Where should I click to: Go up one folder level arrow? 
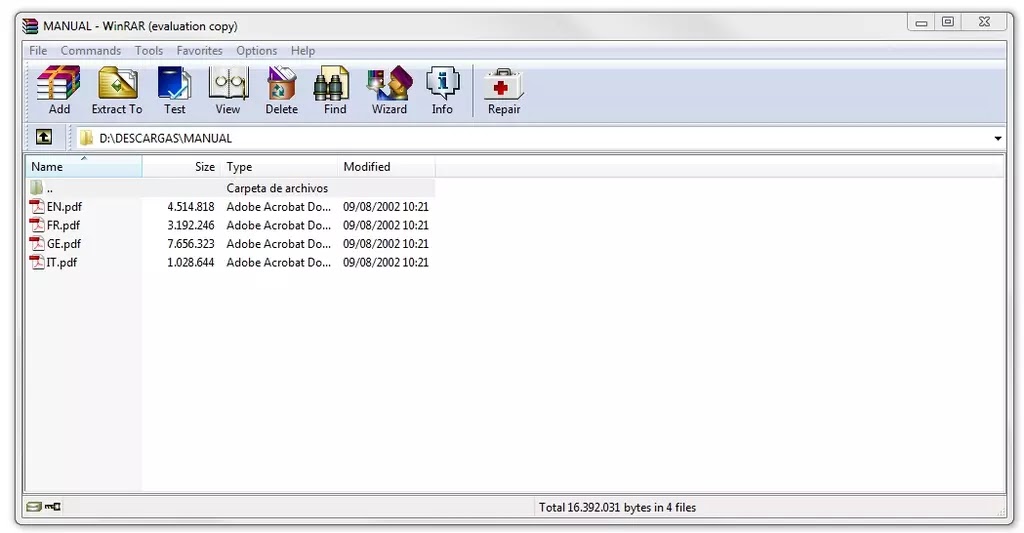point(44,137)
